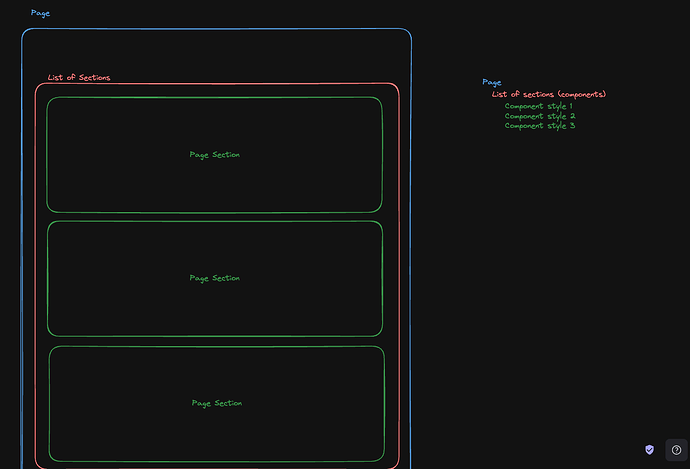Select the "Component style 2" text
Screen dimensions: 690x469
(539, 116)
